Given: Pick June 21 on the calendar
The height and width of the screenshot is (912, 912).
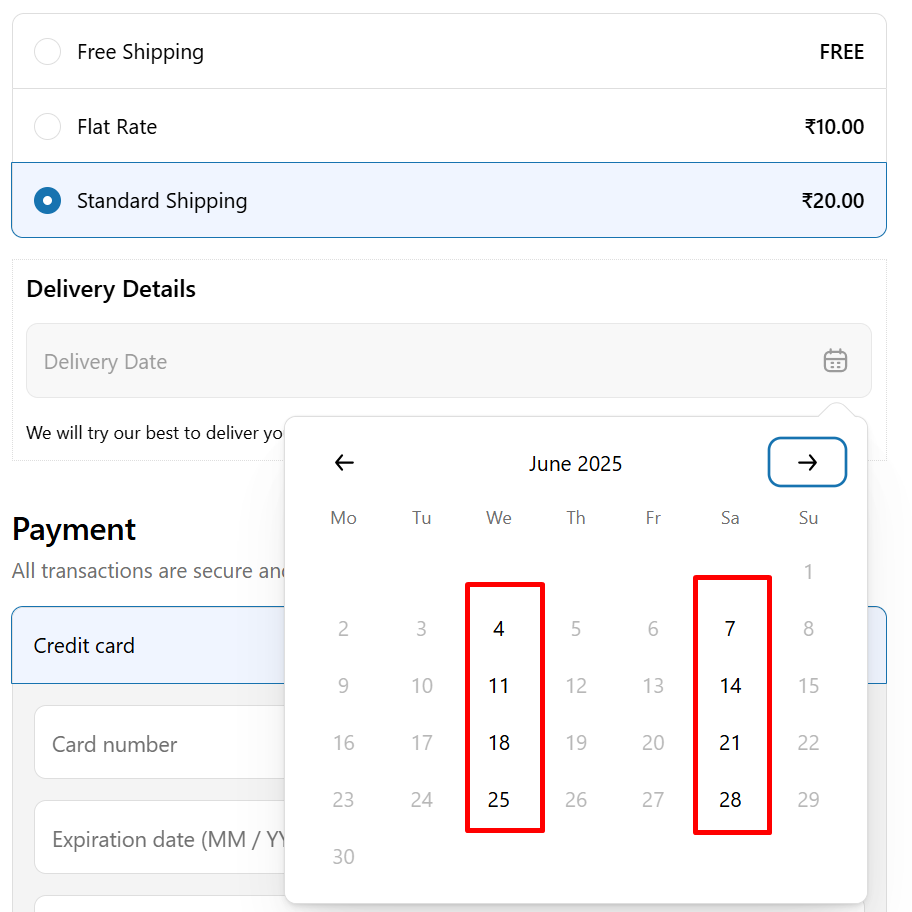Looking at the screenshot, I should click(730, 743).
